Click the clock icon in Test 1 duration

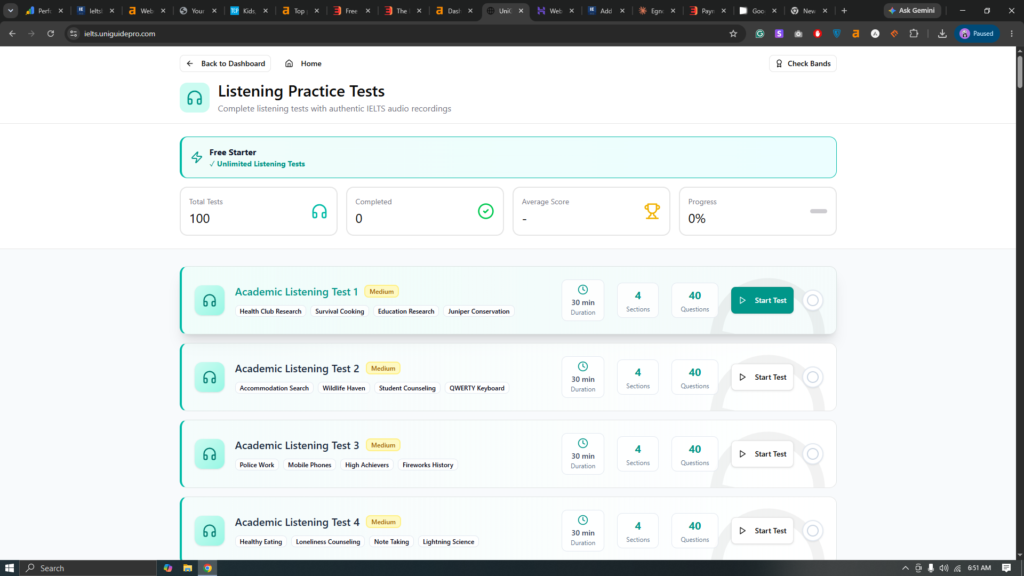[x=583, y=289]
